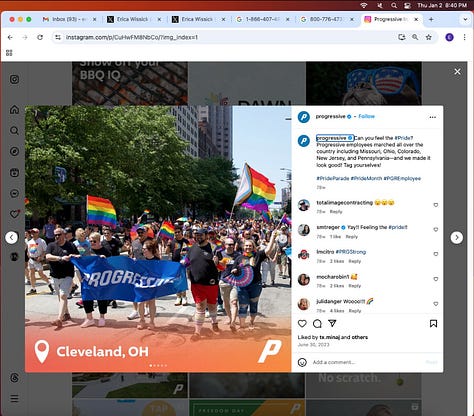Switch to 800-776 Google tab
This screenshot has width=474, height=416.
(x=327, y=19)
